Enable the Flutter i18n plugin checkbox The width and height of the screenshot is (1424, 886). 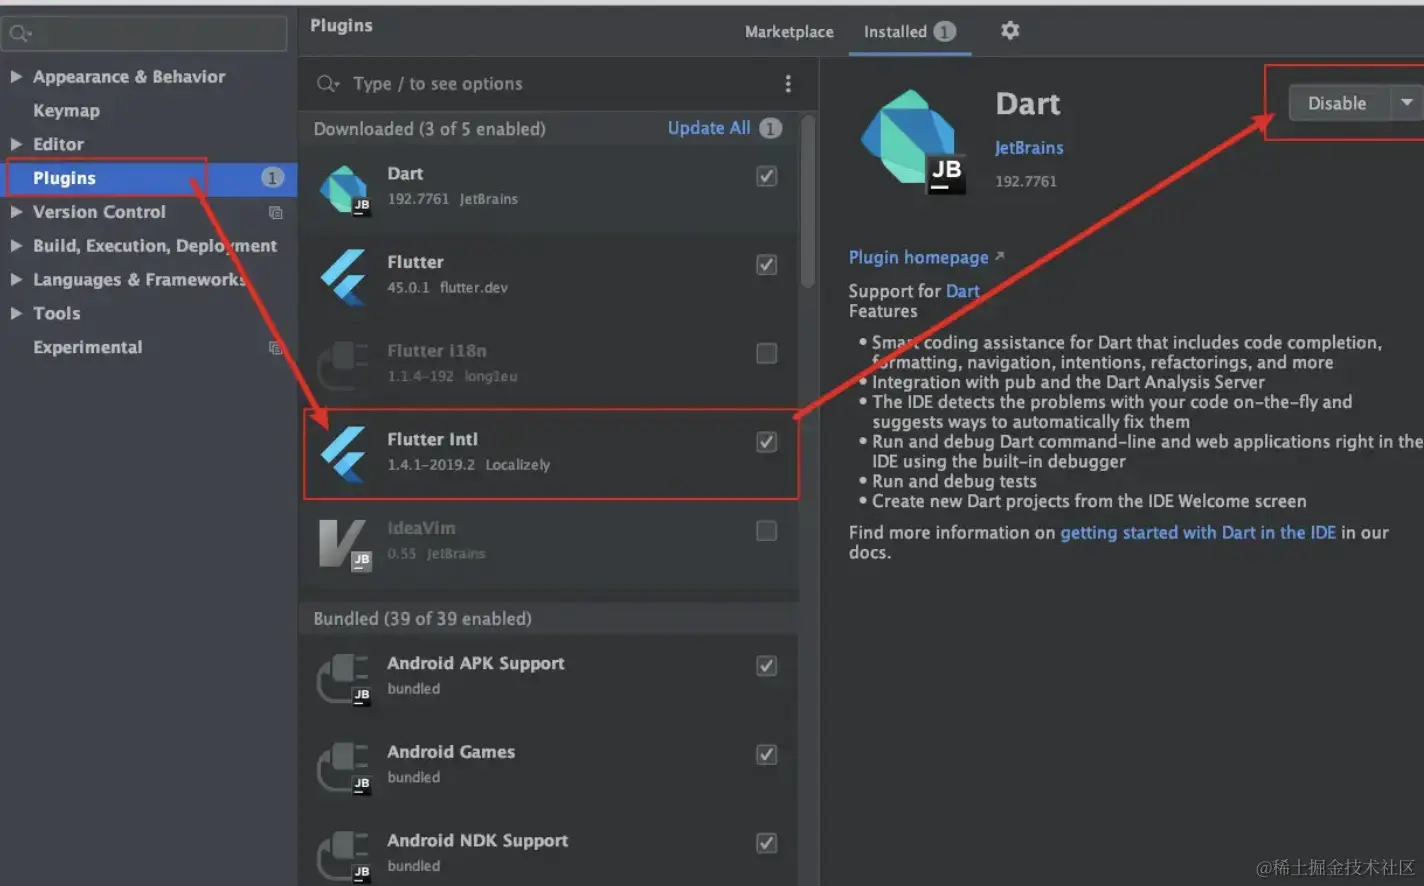(766, 353)
